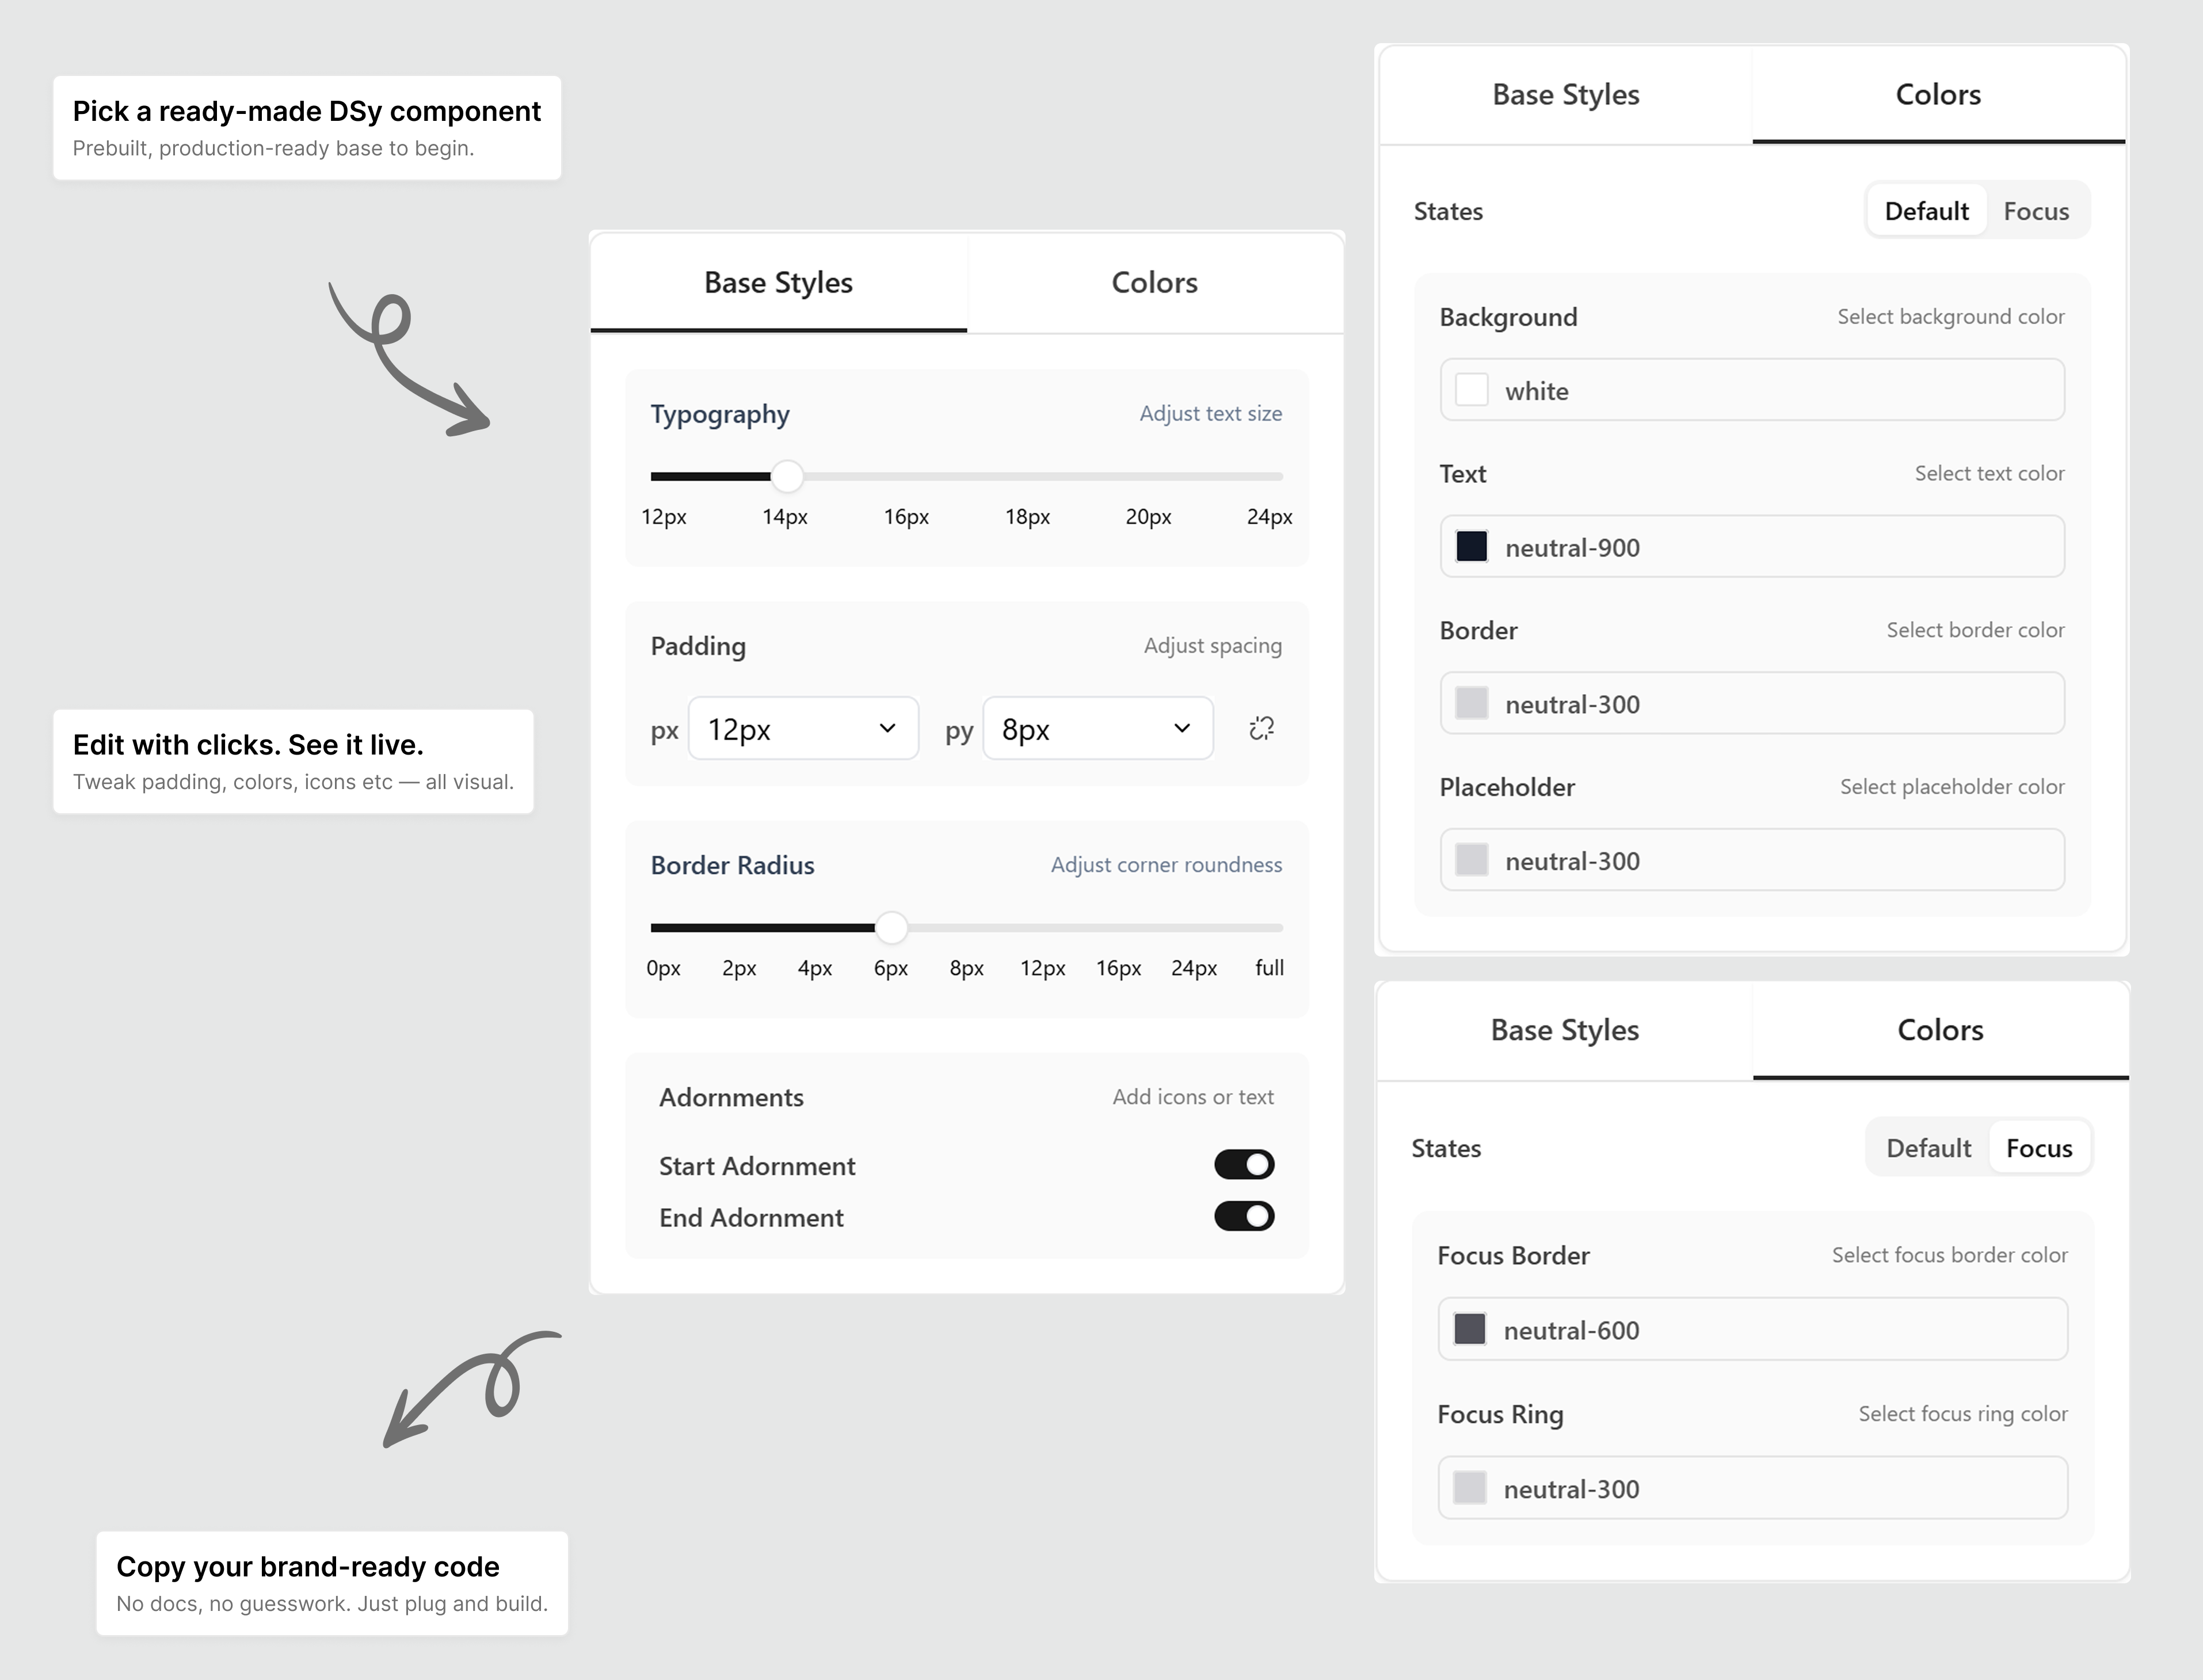Select Default state in the bottom panel

[x=1927, y=1148]
